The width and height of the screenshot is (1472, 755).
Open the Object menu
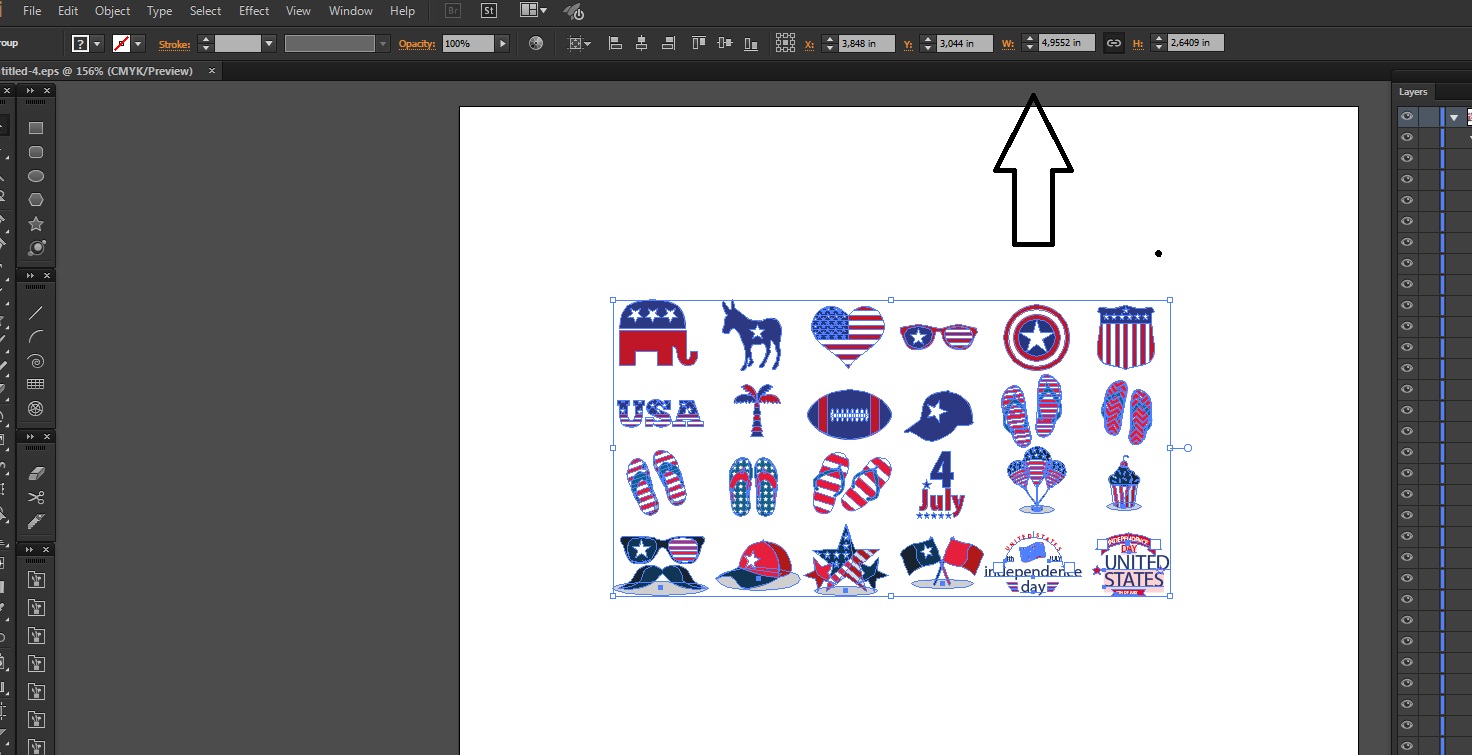point(112,11)
